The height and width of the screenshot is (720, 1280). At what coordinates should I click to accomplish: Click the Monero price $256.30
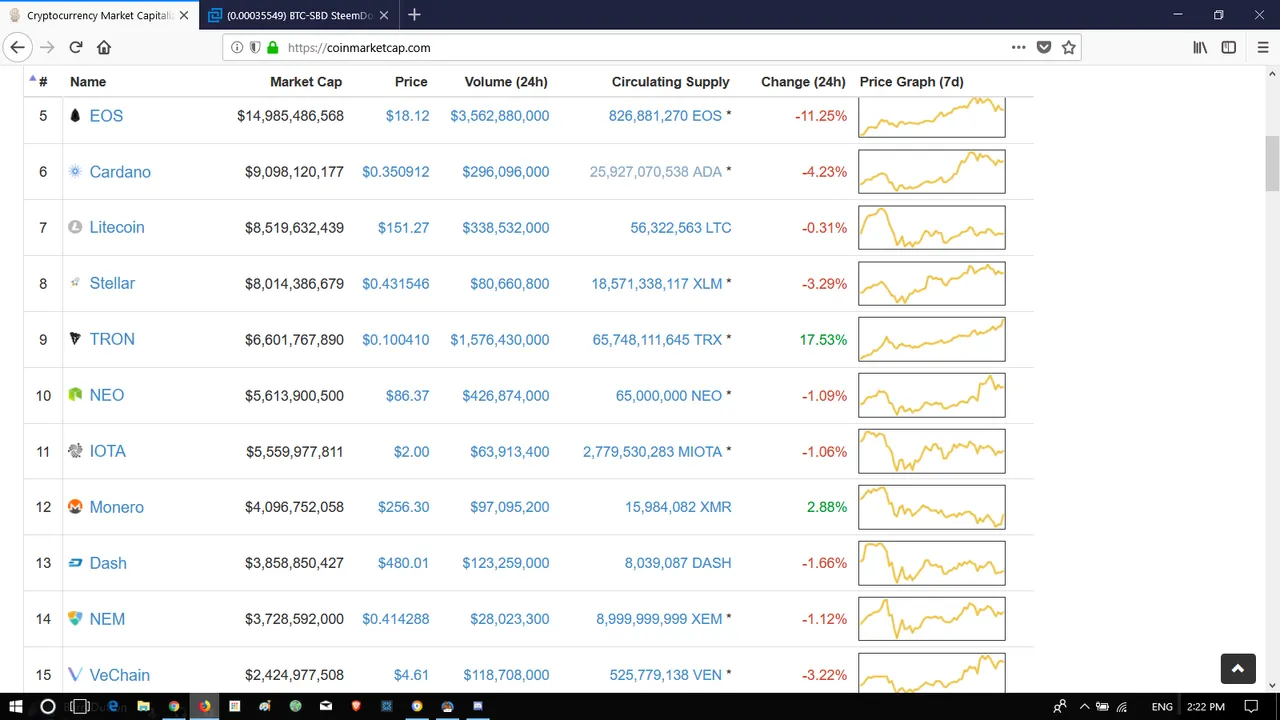pos(404,507)
